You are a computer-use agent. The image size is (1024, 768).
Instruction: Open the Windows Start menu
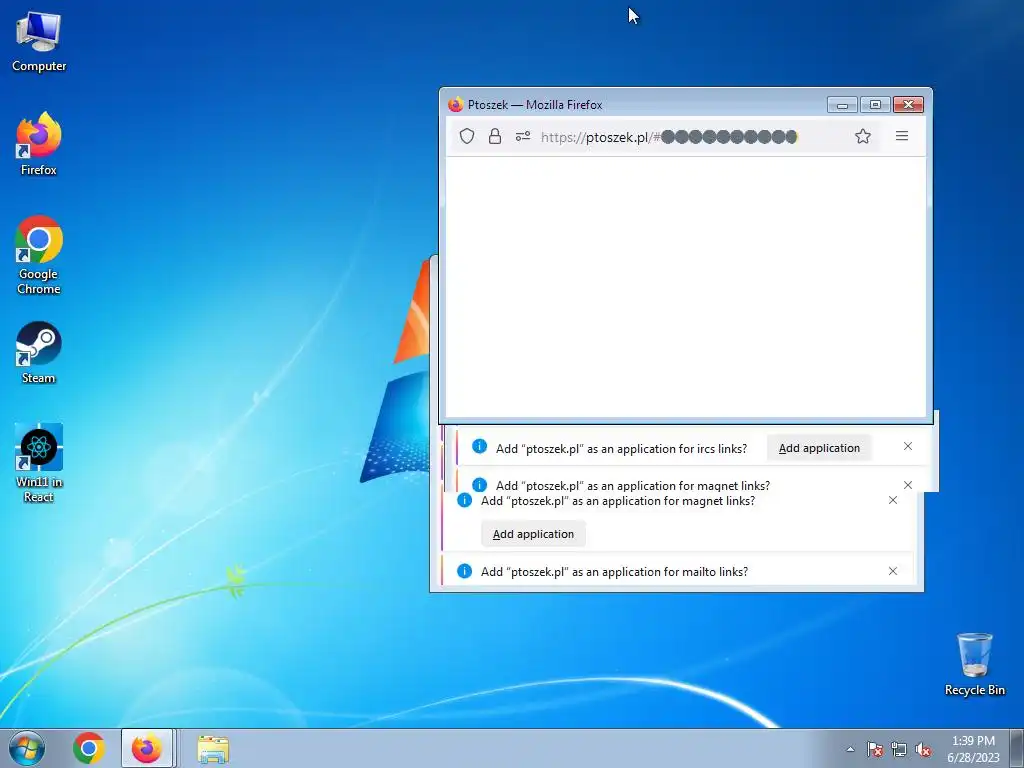click(27, 748)
